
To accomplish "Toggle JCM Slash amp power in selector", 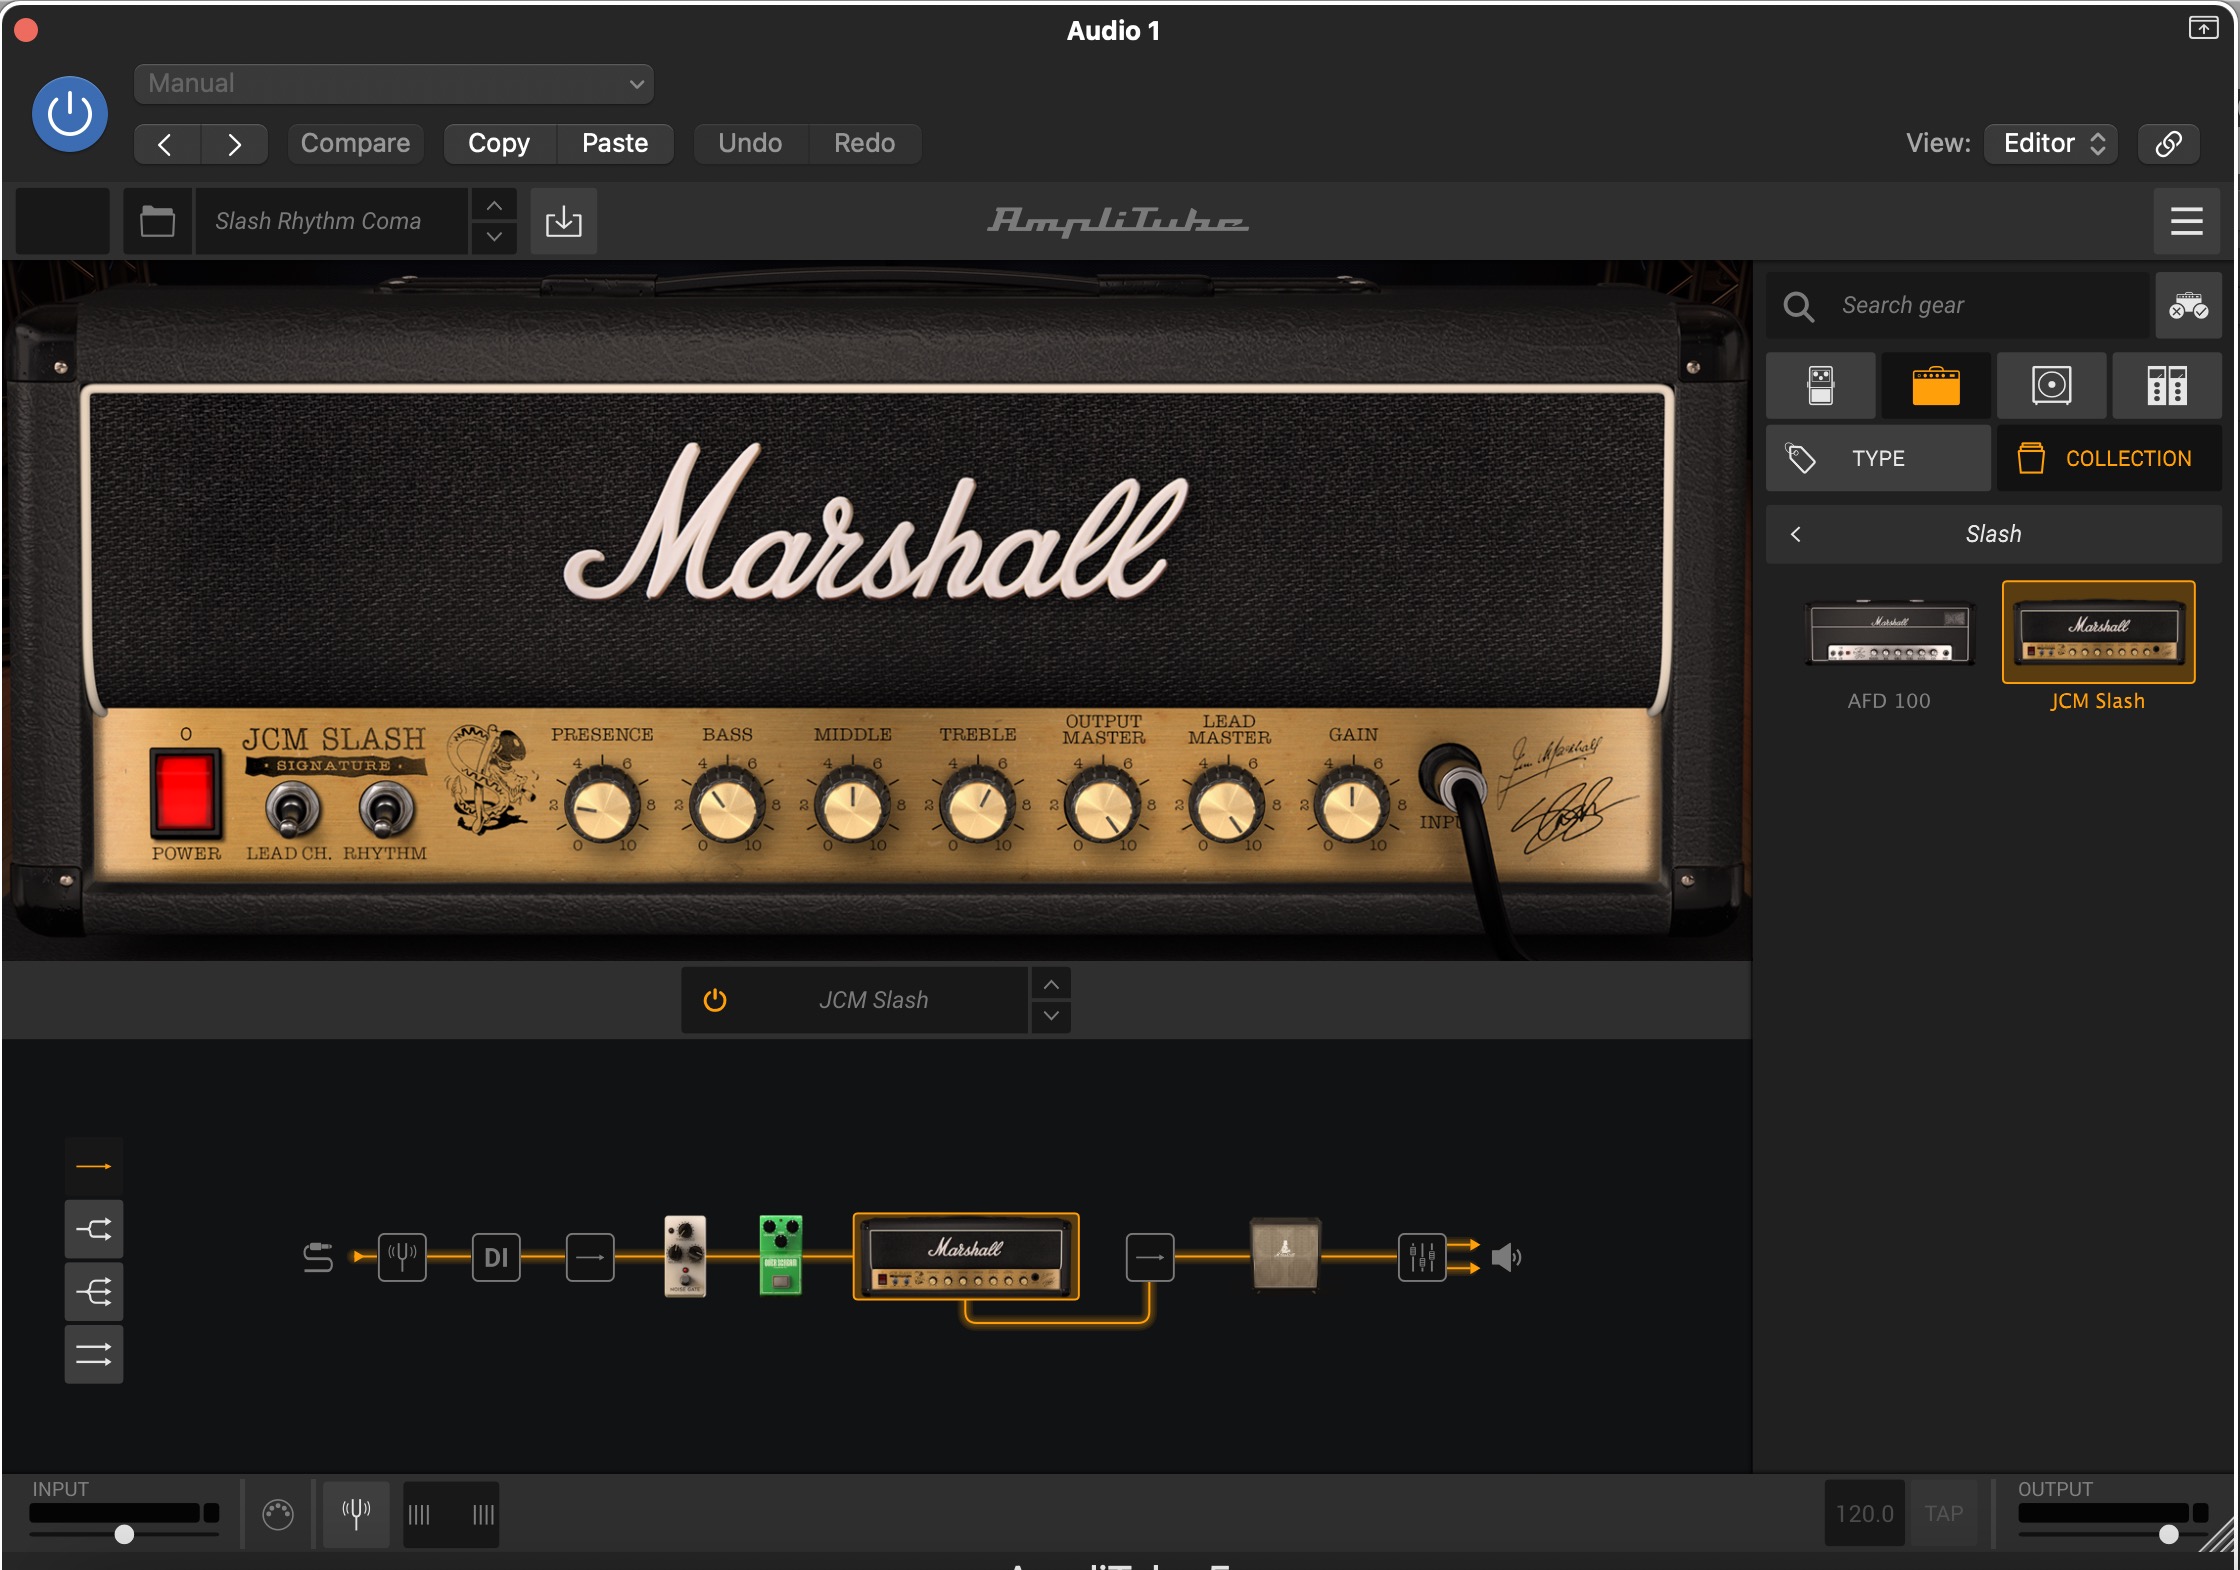I will 715,1001.
